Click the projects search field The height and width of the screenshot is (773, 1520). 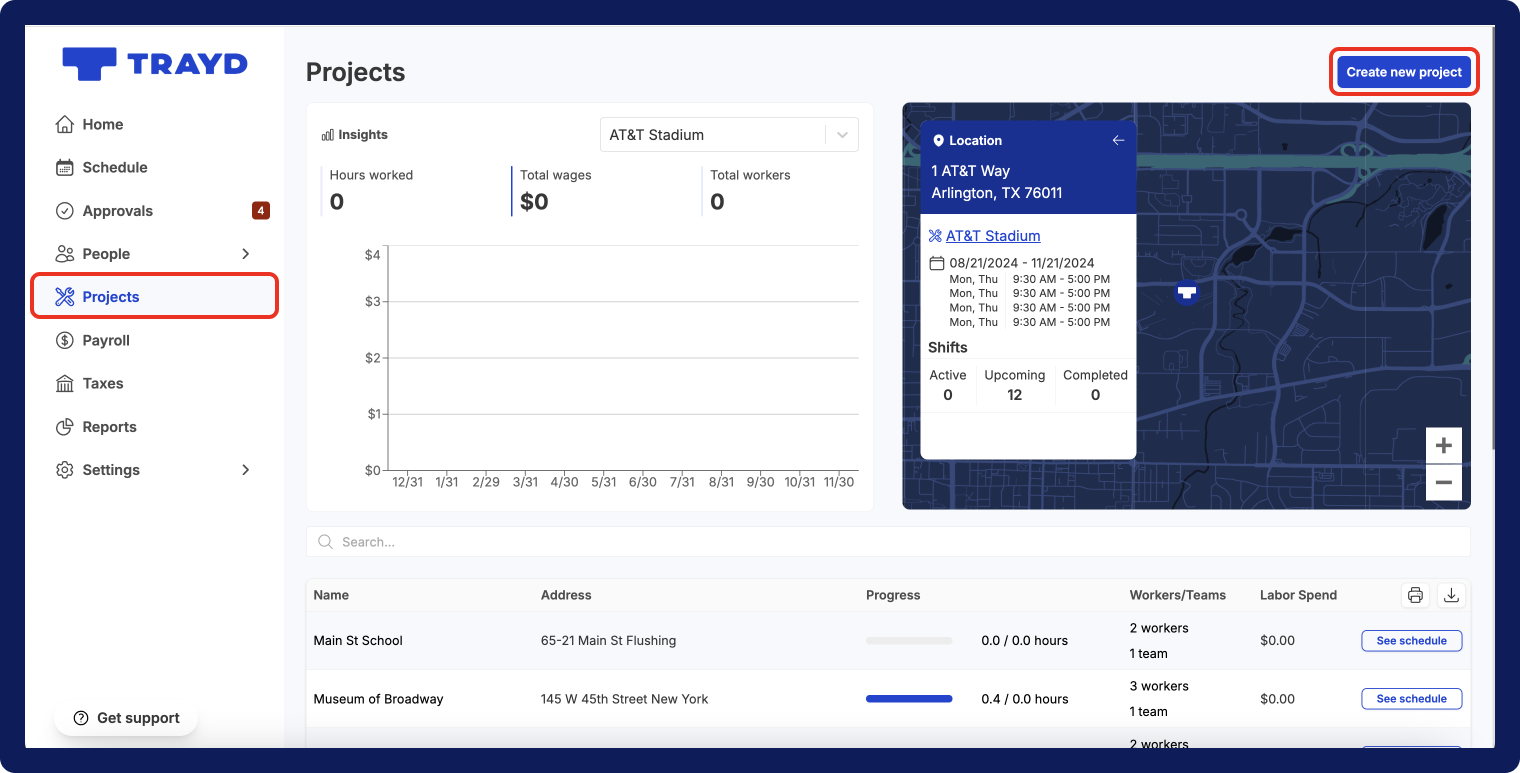(x=888, y=542)
